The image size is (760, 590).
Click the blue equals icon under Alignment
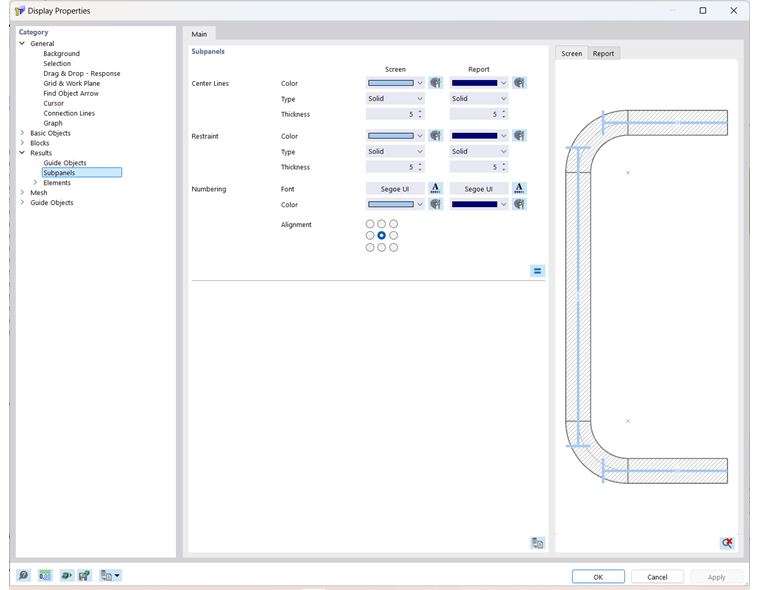[x=538, y=271]
